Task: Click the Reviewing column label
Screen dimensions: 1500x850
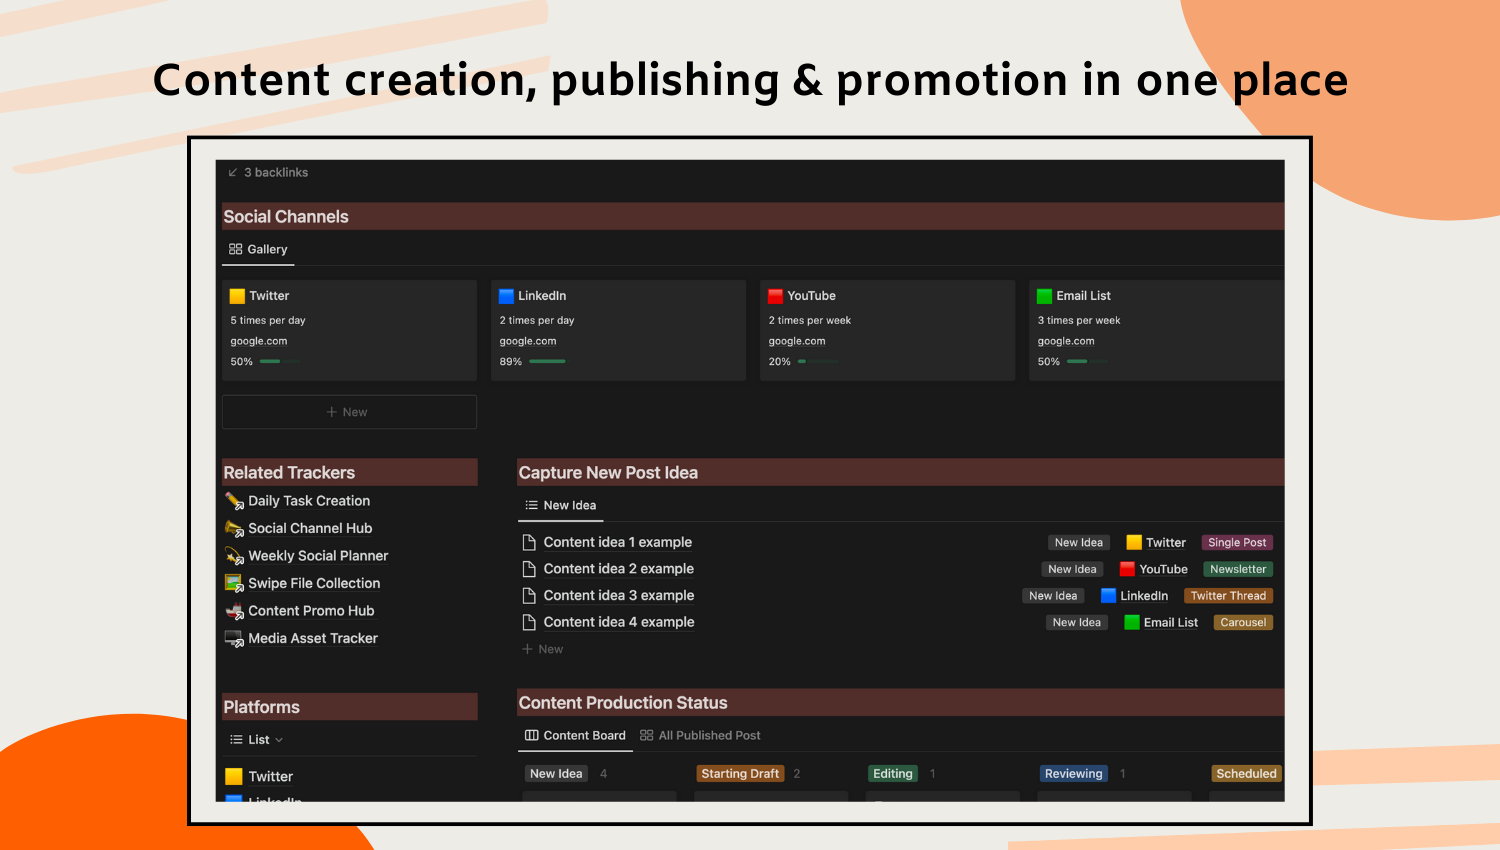Action: 1073,774
